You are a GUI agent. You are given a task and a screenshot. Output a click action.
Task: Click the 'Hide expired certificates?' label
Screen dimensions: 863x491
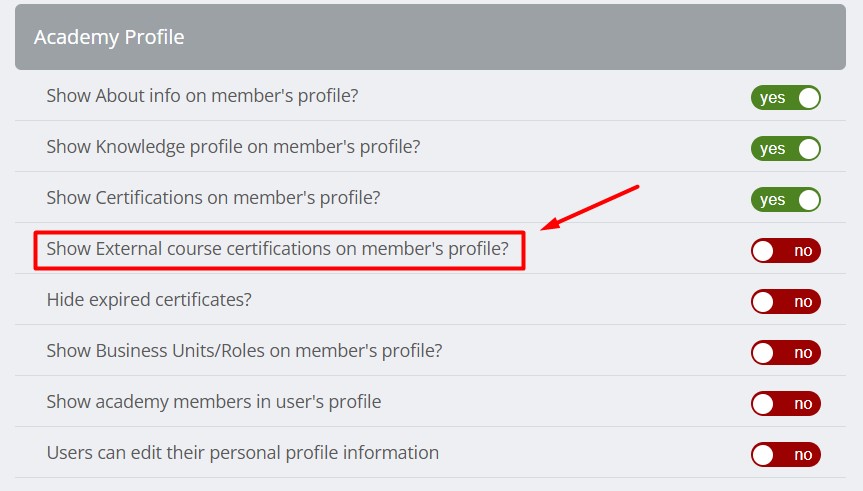click(149, 300)
